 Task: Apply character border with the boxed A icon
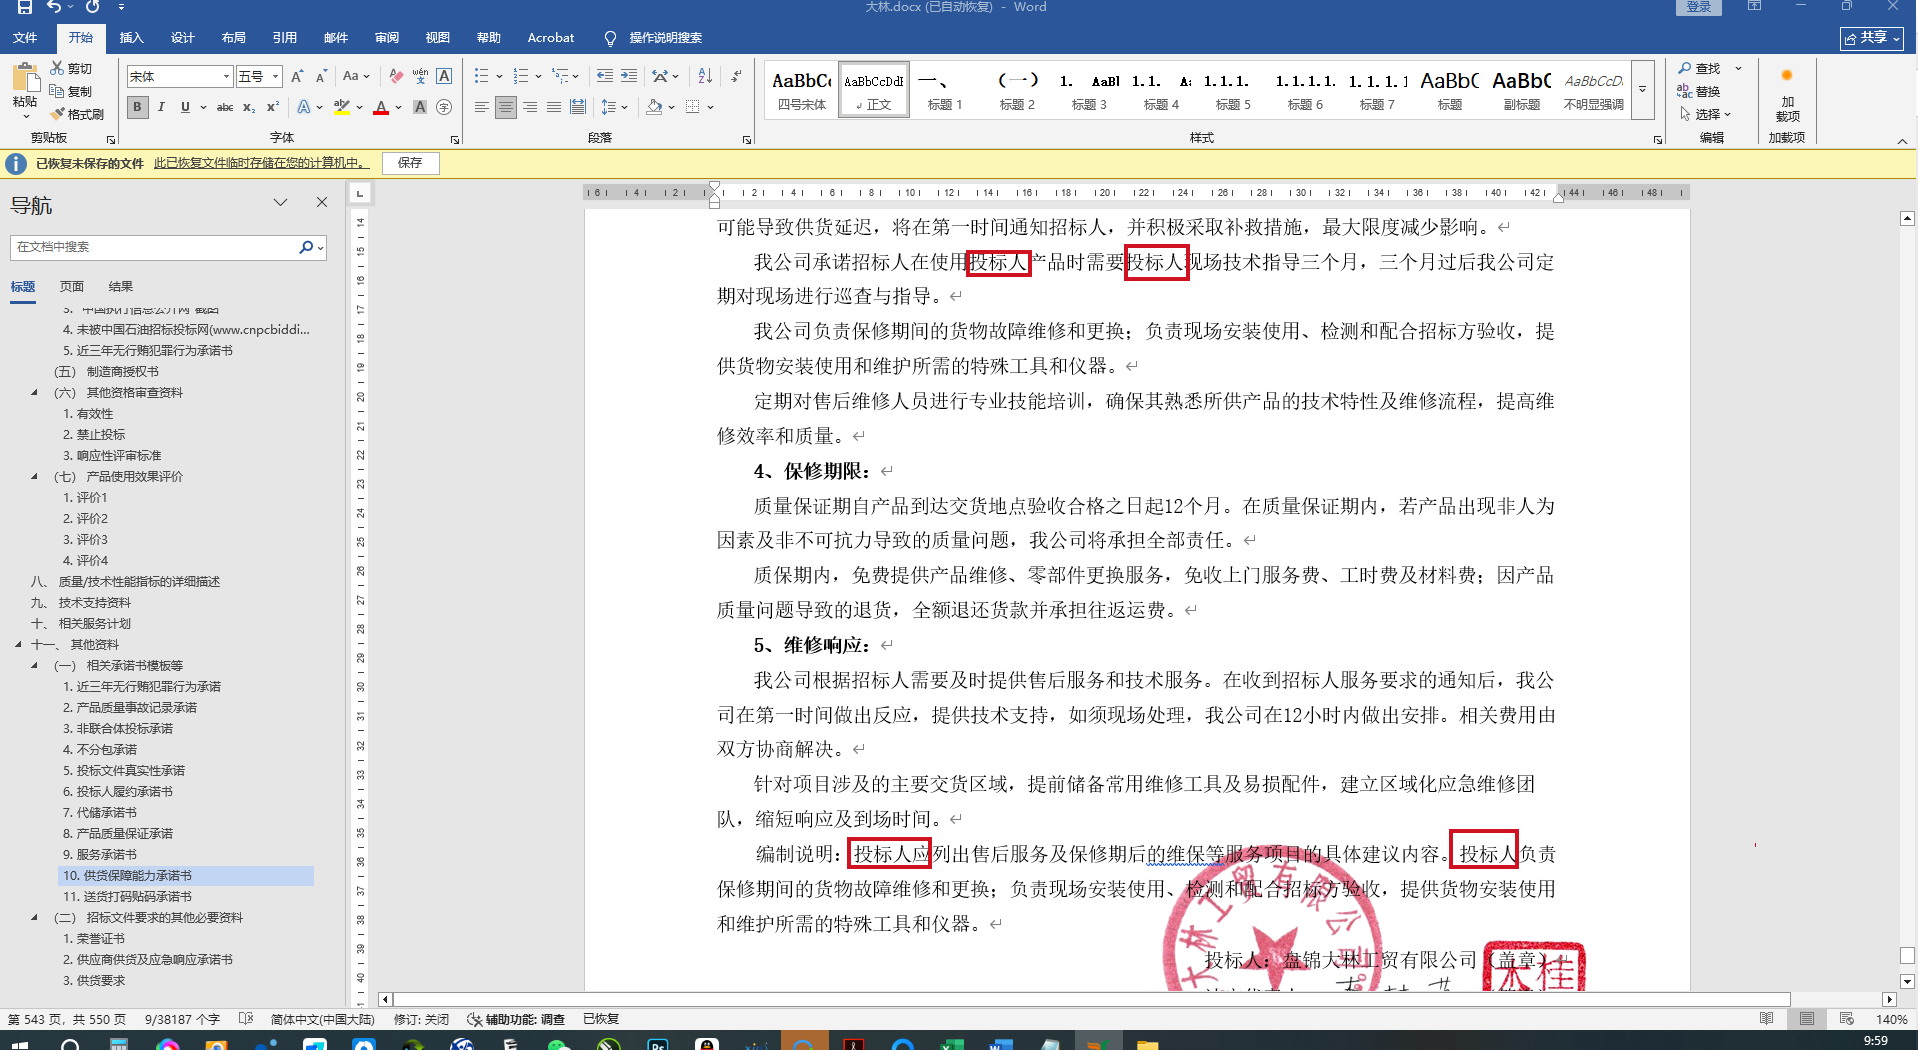tap(444, 76)
